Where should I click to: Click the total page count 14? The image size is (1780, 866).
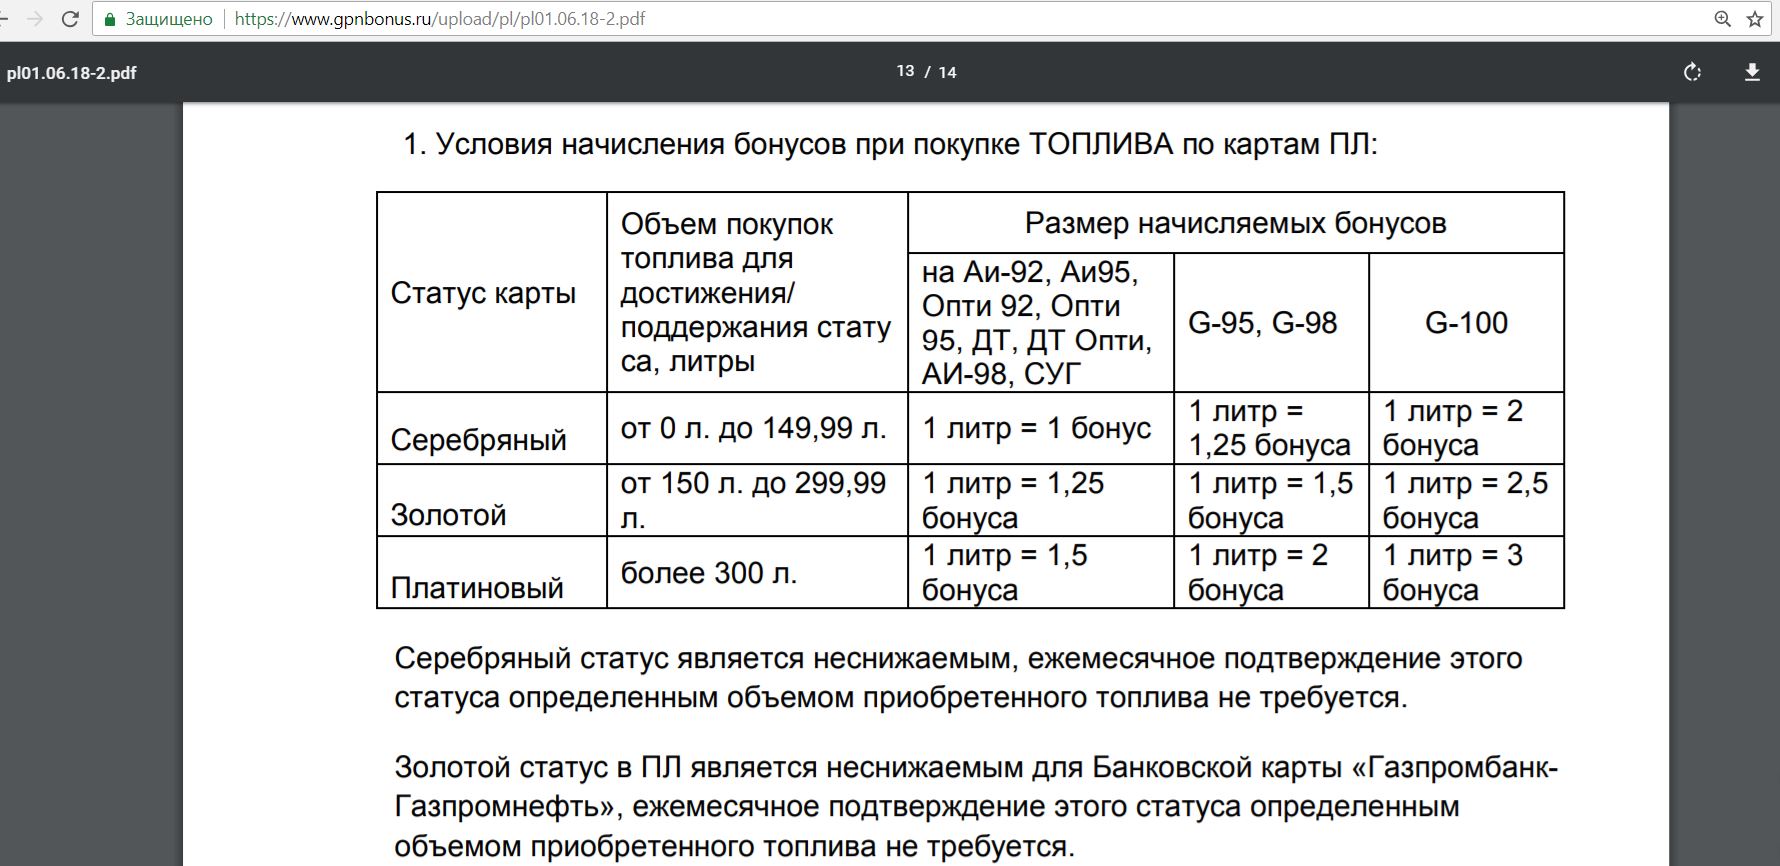tap(948, 72)
